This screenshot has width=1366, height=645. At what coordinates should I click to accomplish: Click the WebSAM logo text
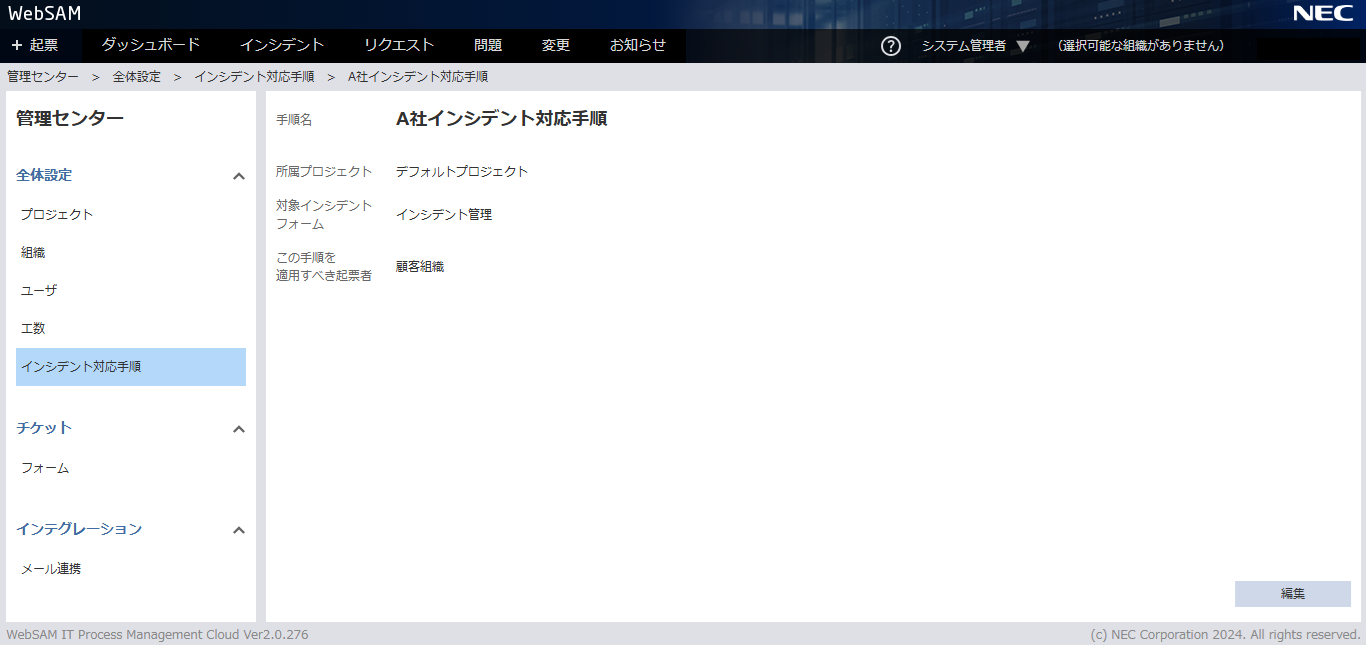[45, 13]
